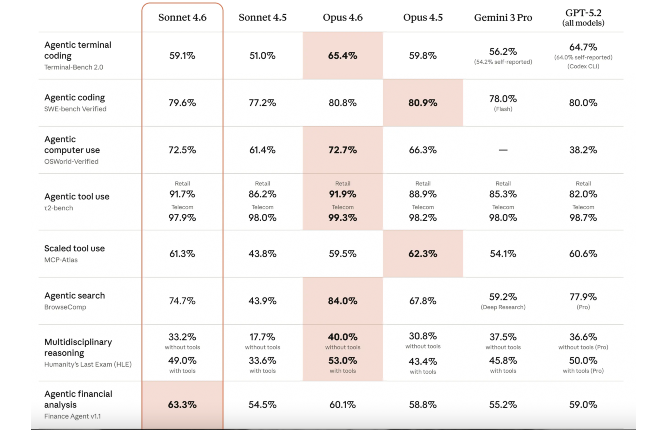Click the Sonnet 4.6 column header
The width and height of the screenshot is (650, 433).
coord(182,17)
